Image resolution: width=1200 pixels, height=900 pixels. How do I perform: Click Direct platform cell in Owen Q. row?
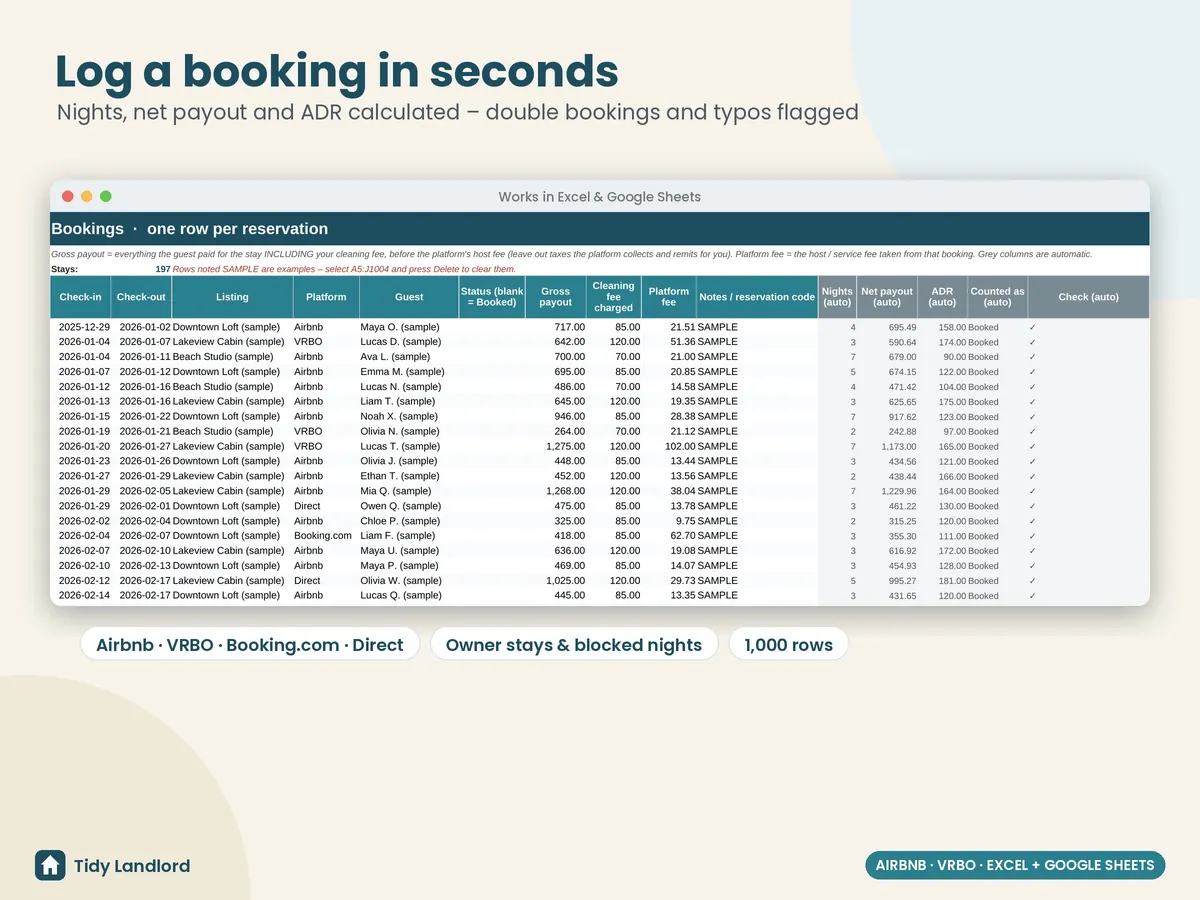tap(308, 506)
